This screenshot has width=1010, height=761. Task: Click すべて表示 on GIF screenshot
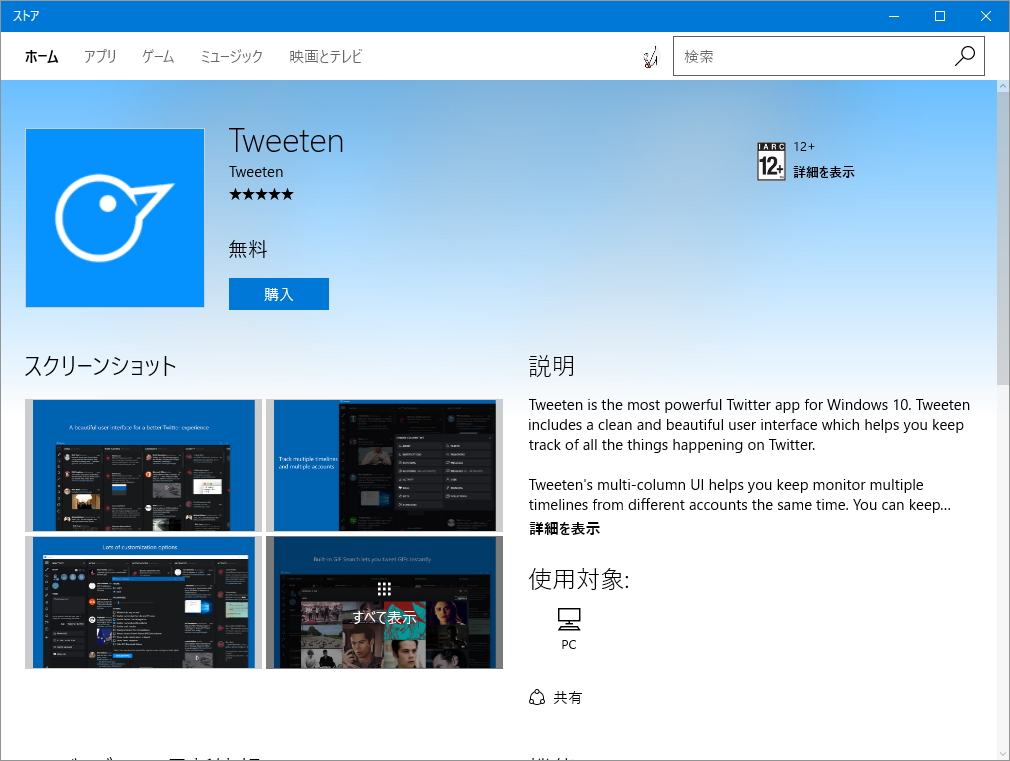(x=385, y=617)
